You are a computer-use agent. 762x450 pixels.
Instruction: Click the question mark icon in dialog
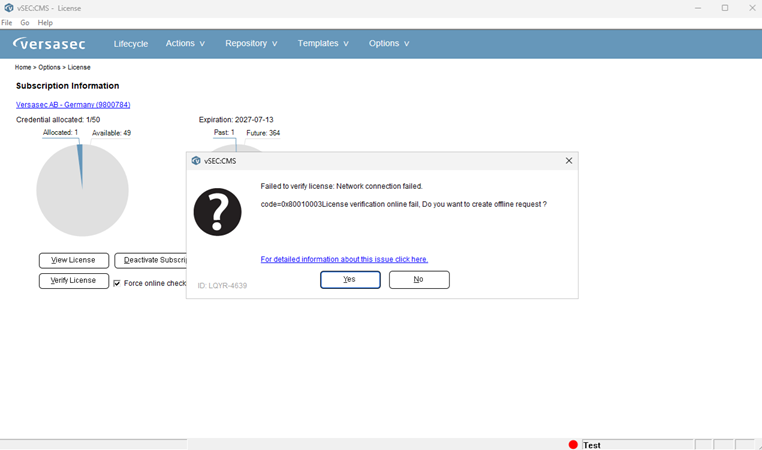click(x=217, y=212)
